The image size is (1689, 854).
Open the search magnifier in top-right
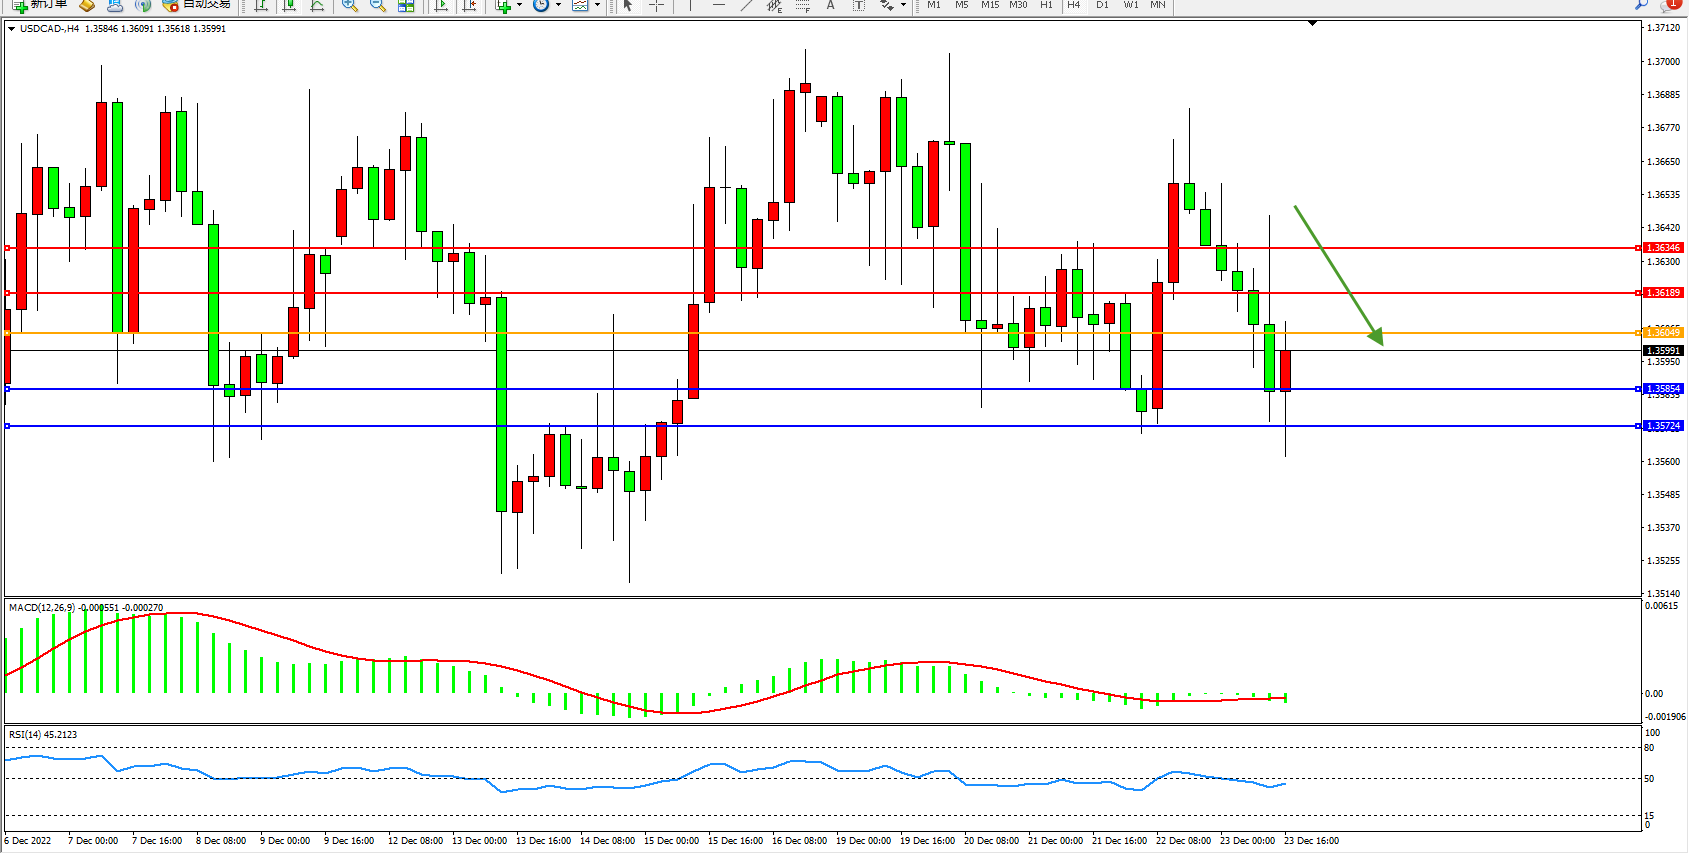pos(1641,5)
